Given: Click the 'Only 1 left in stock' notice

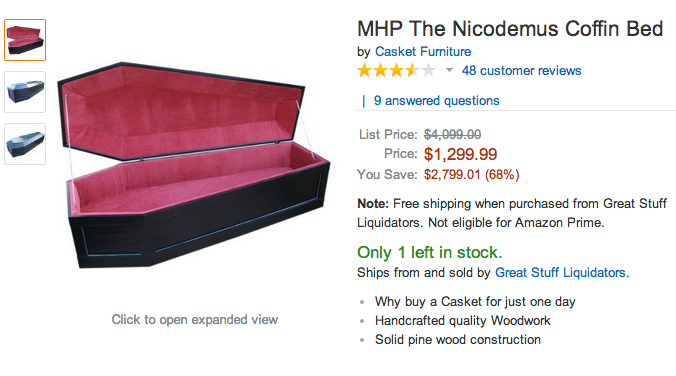Looking at the screenshot, I should click(429, 252).
